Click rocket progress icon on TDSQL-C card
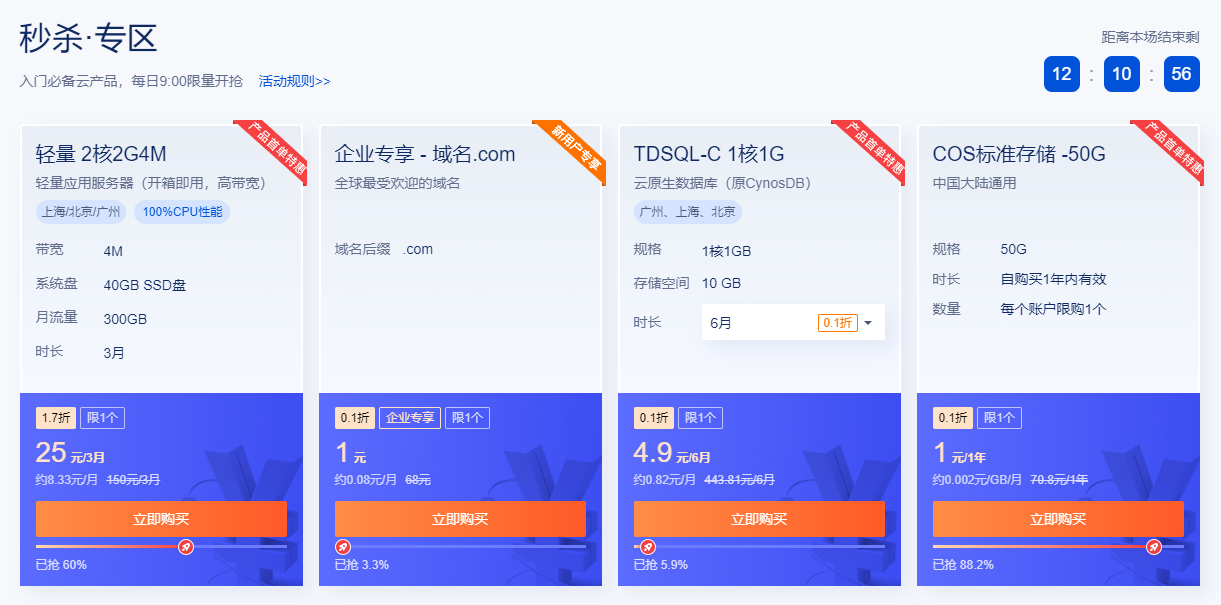This screenshot has height=605, width=1221. click(x=648, y=547)
